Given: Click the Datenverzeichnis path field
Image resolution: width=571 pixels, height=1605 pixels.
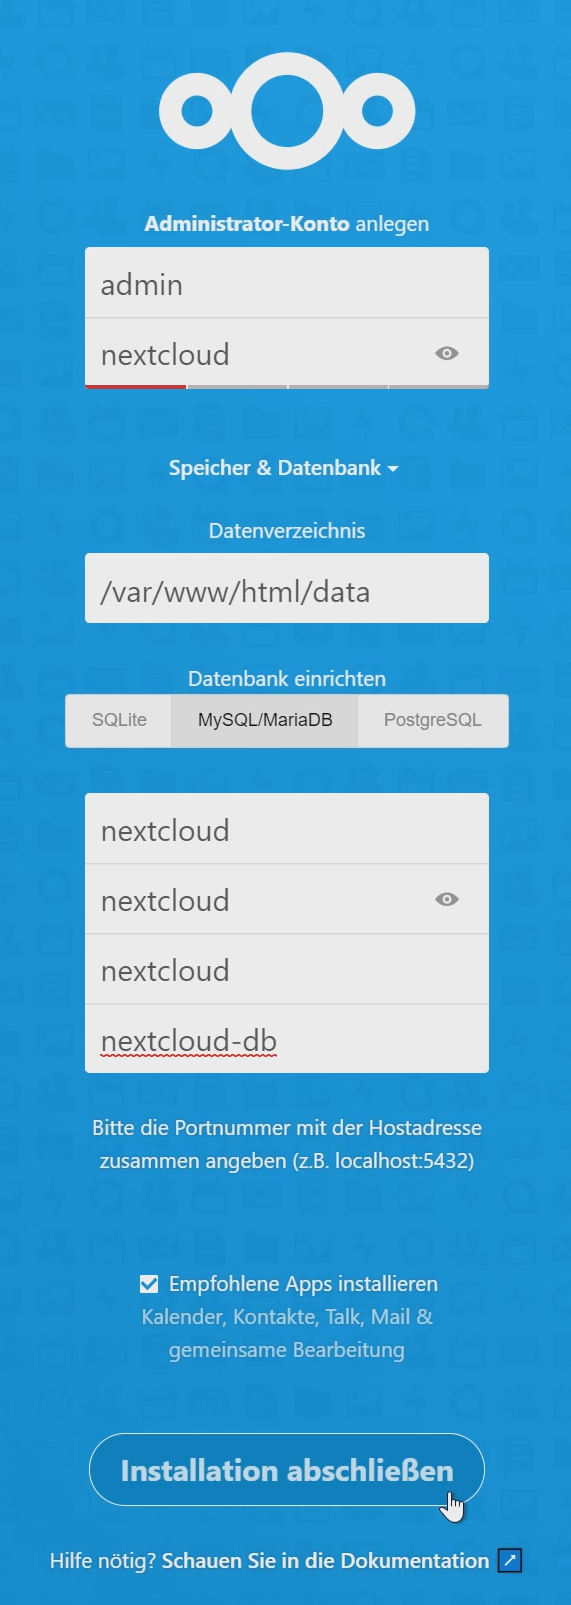Looking at the screenshot, I should [x=287, y=588].
